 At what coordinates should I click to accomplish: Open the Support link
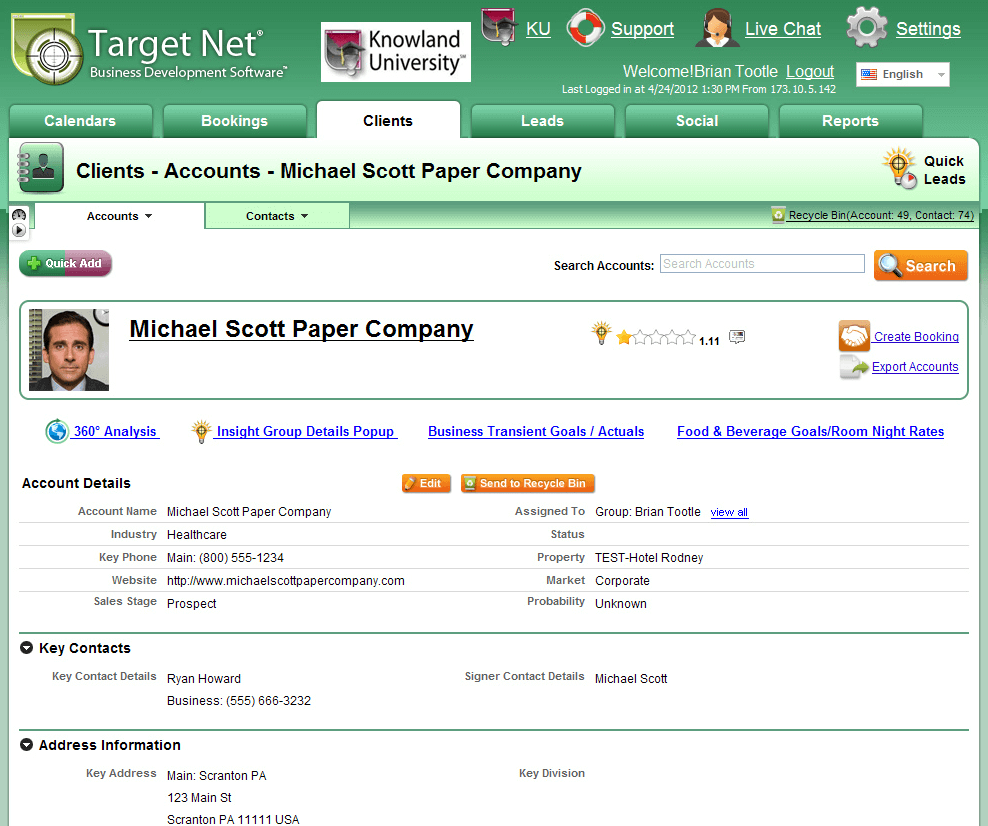[x=642, y=29]
